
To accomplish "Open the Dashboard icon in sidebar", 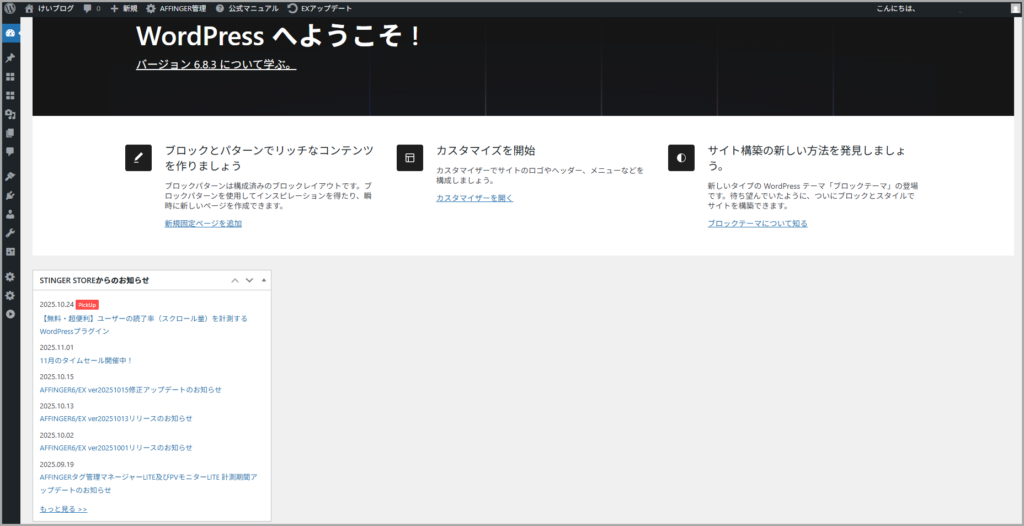I will tap(10, 33).
